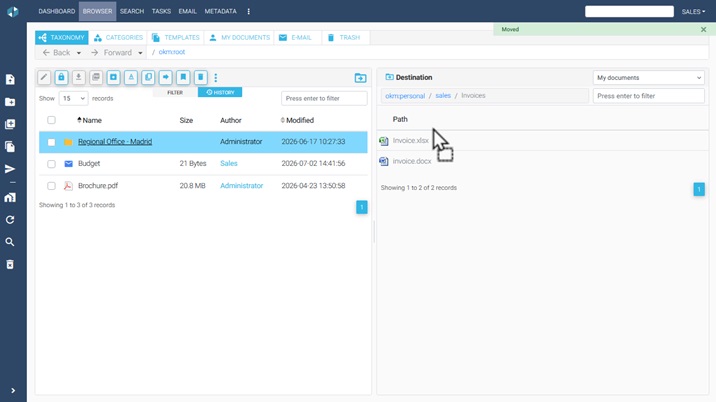The height and width of the screenshot is (402, 716).
Task: Expand the sidebar with the bottom chevron
Action: (x=13, y=391)
